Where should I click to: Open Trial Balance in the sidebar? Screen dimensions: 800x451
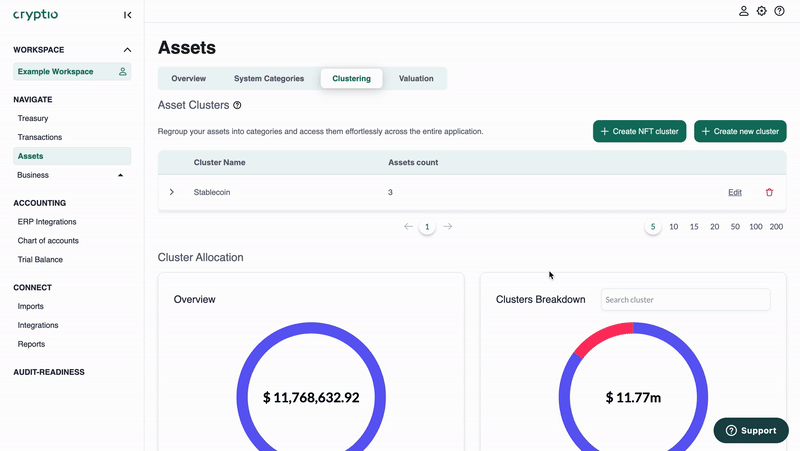tap(40, 260)
